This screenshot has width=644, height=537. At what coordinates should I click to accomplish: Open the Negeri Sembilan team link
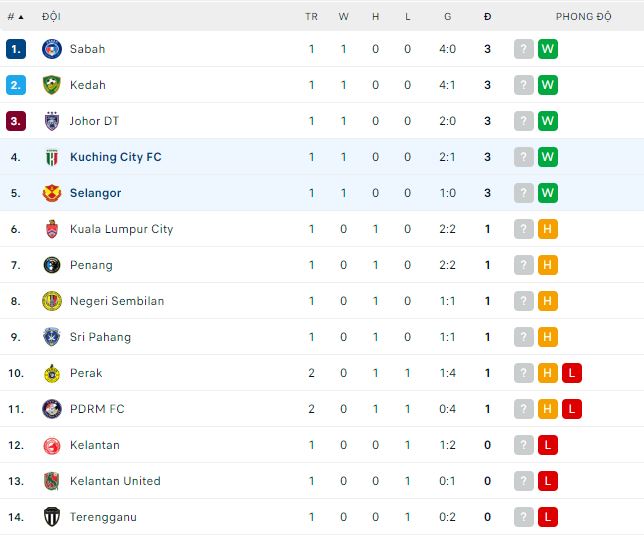click(x=117, y=301)
